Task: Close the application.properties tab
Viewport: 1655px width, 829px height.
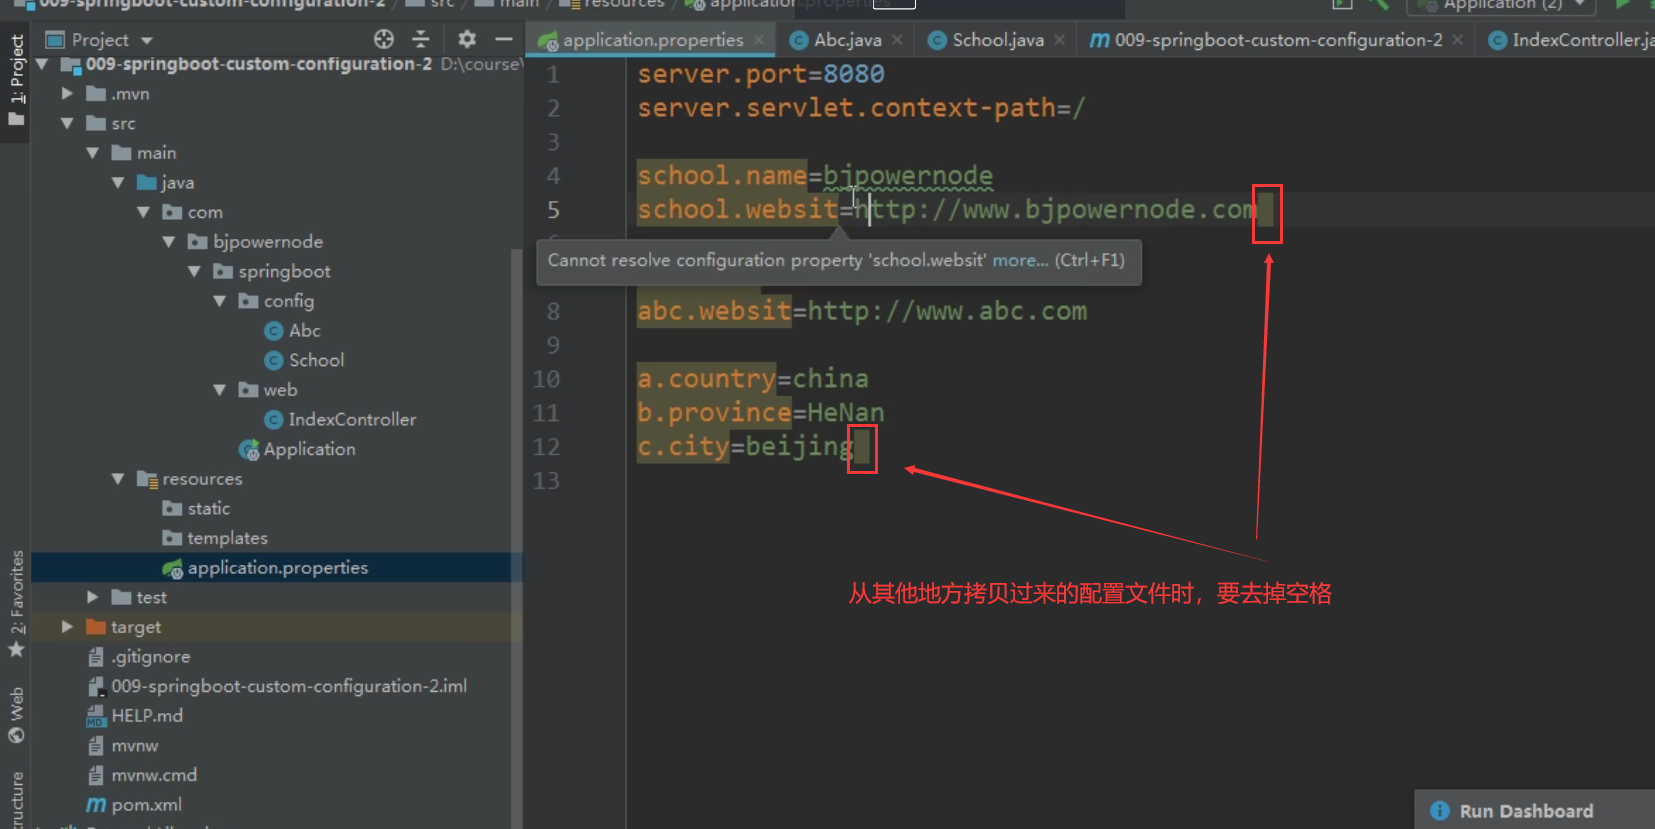Action: (x=759, y=40)
